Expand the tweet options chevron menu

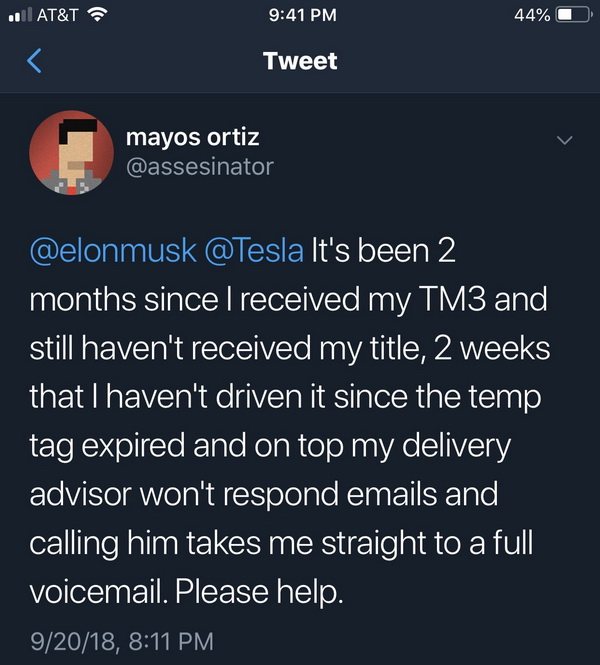click(564, 140)
